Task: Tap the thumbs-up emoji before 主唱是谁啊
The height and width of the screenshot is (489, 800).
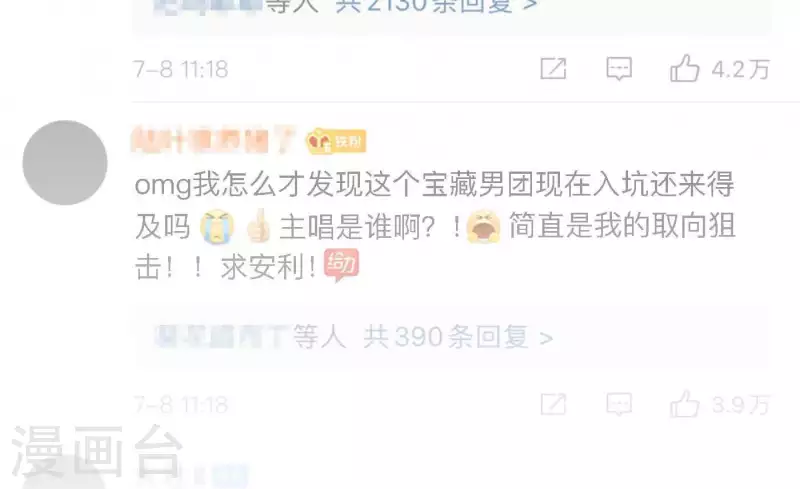Action: 258,226
